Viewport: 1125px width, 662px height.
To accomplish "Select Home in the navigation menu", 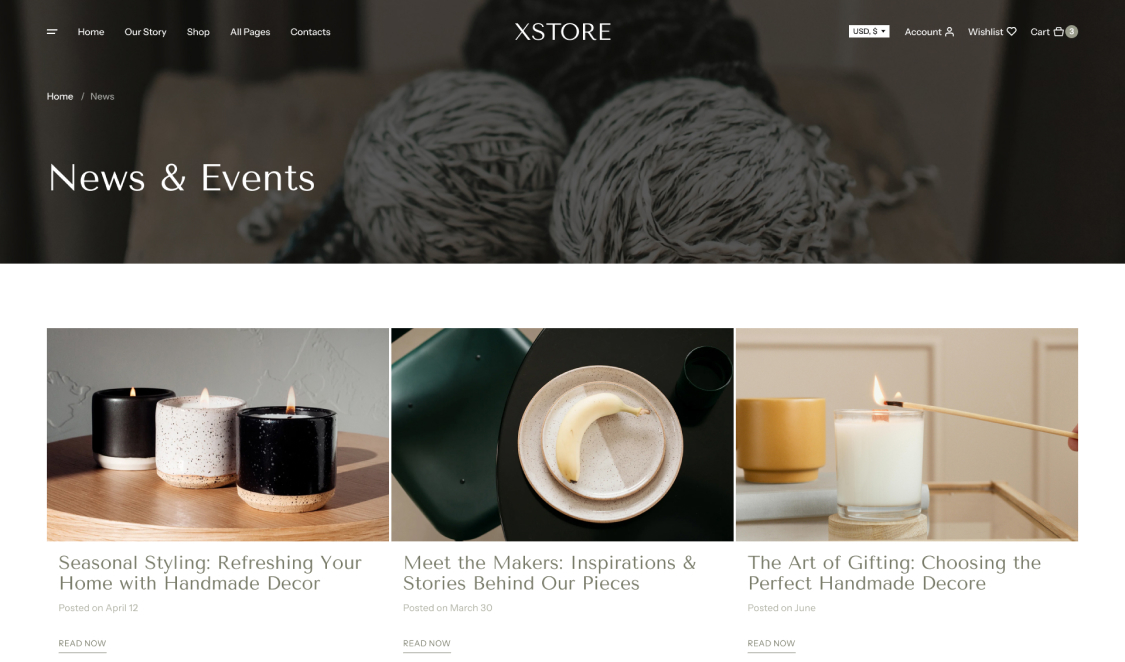I will pyautogui.click(x=91, y=32).
